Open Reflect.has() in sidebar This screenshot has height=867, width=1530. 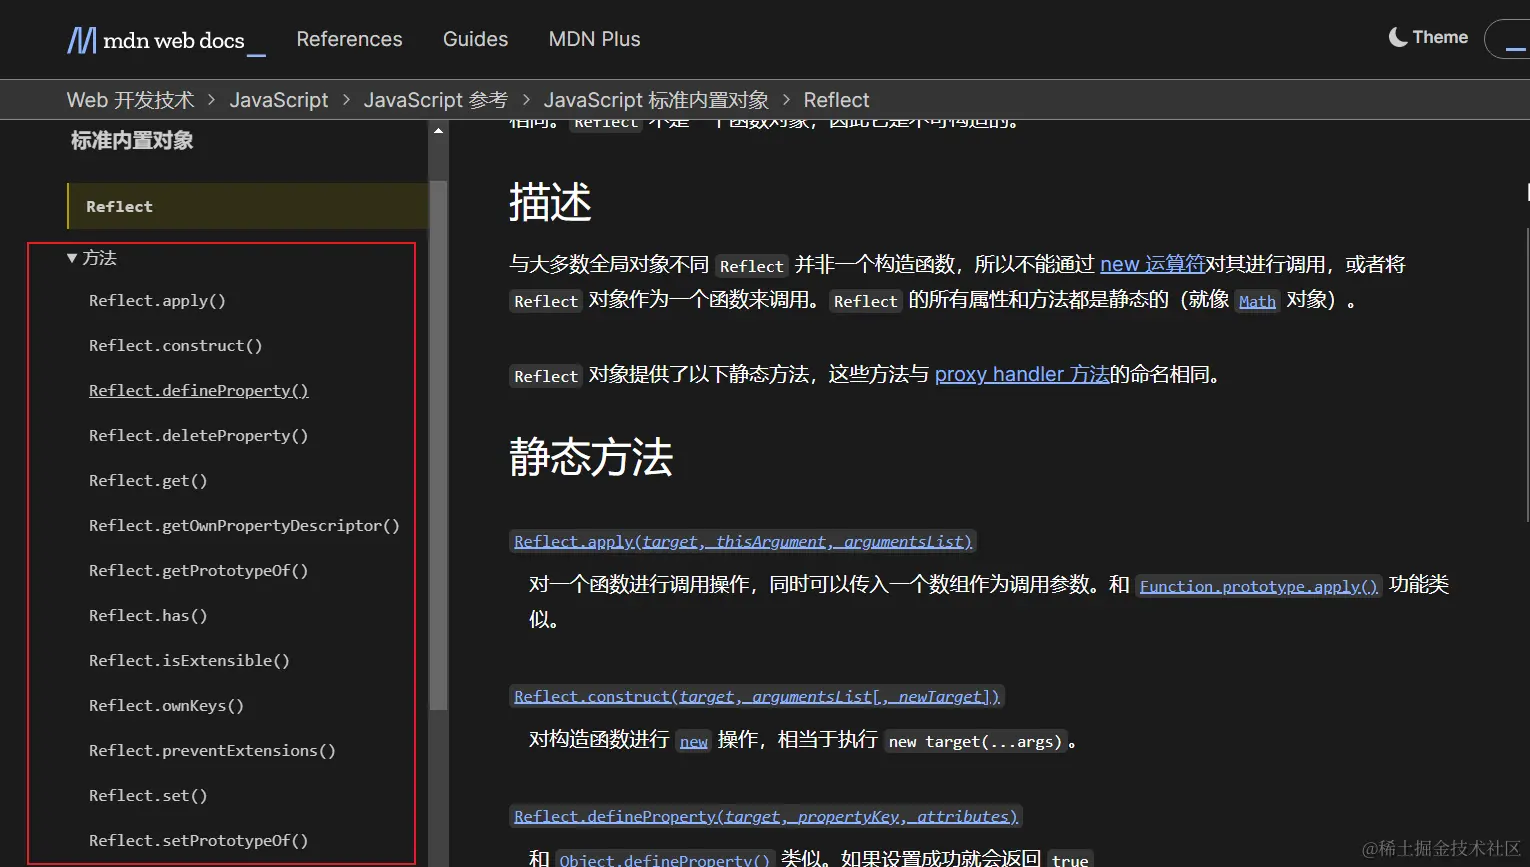point(148,616)
